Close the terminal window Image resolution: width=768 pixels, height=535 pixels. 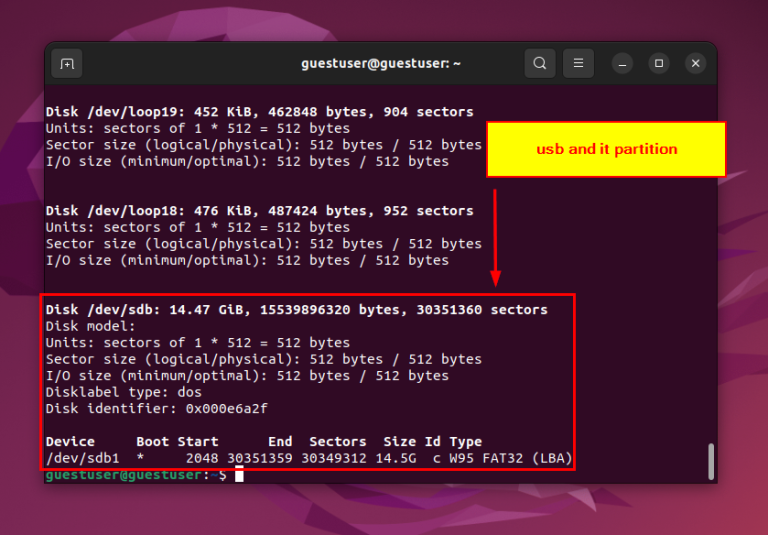point(696,64)
